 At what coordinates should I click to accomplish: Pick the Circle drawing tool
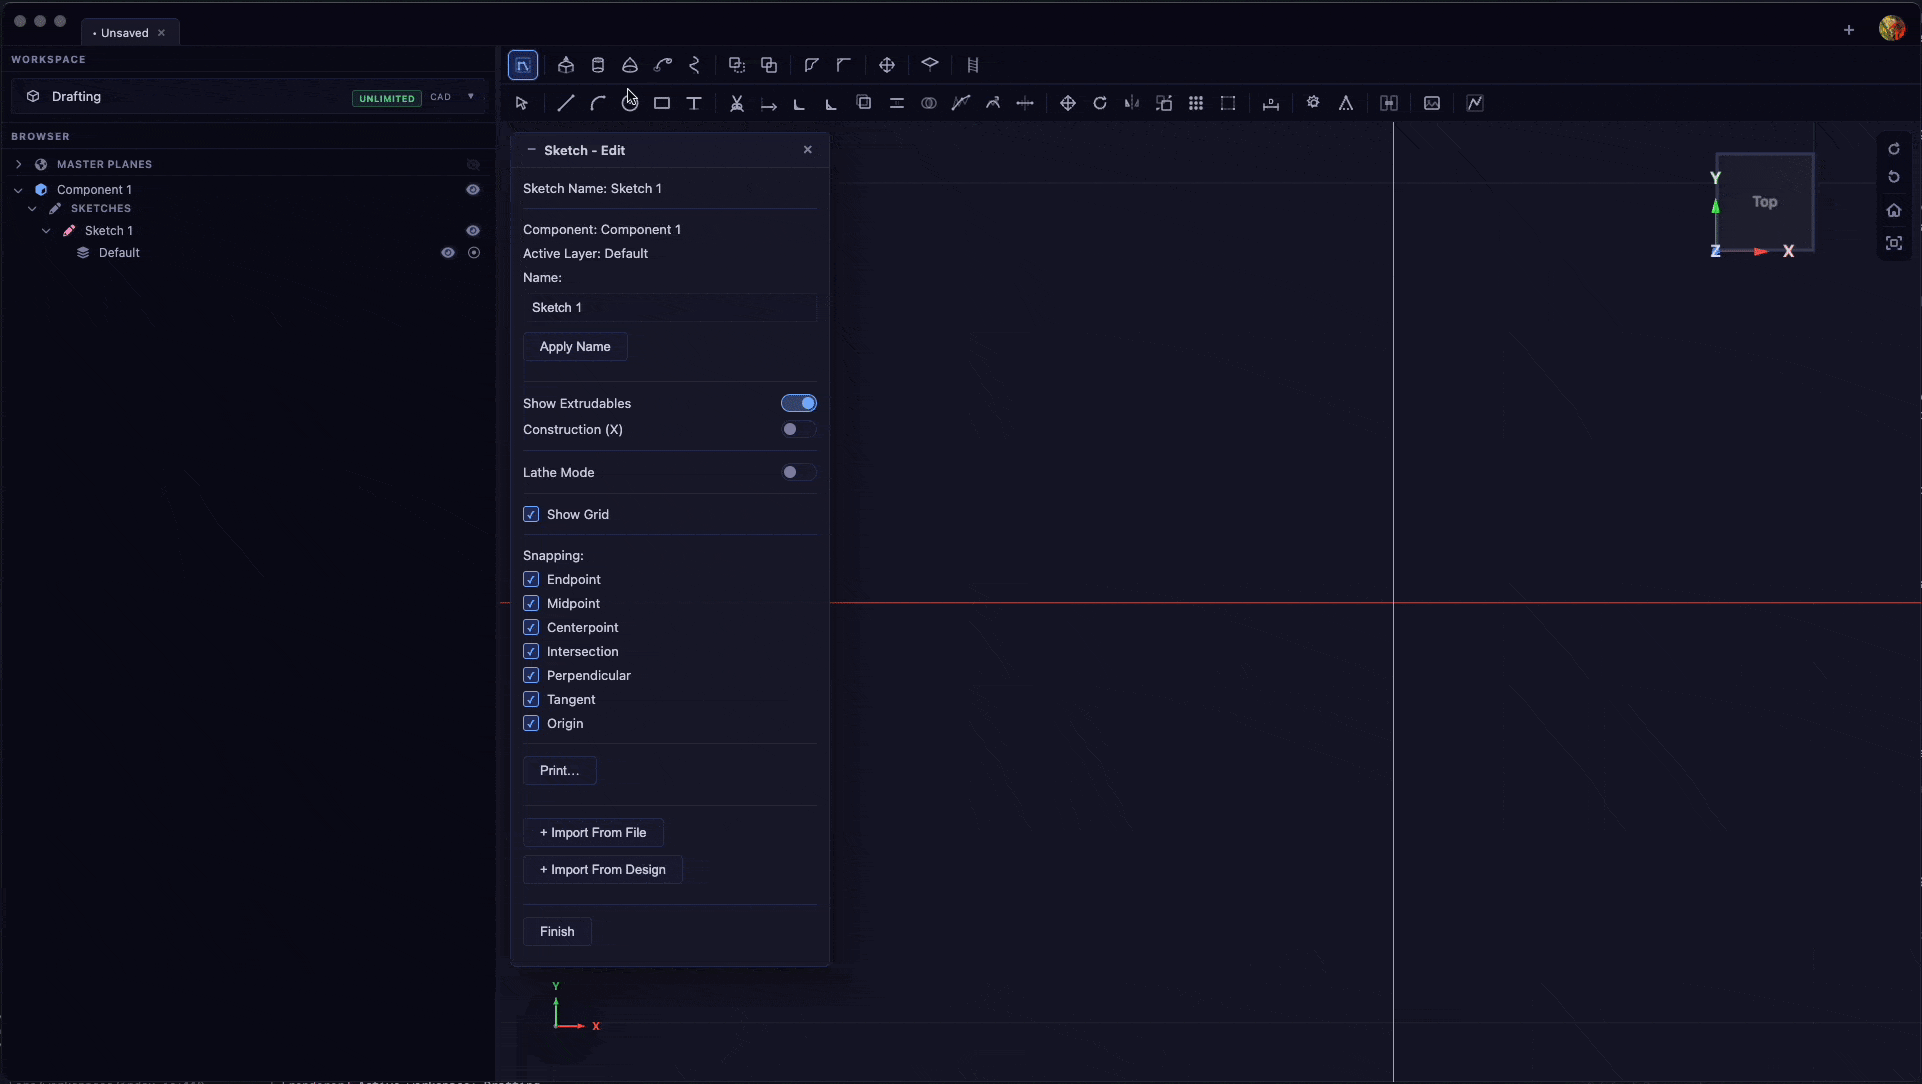(630, 103)
